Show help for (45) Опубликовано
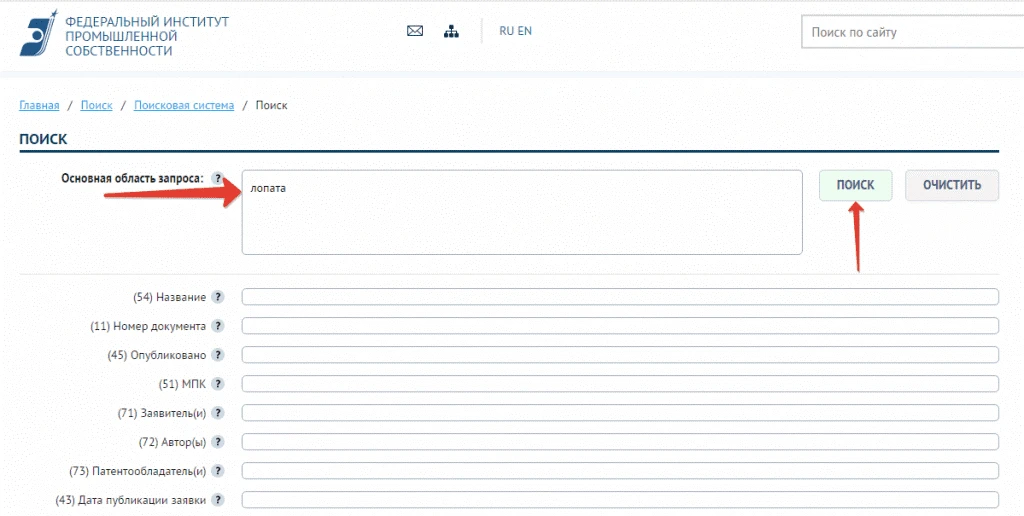Screen dimensions: 1024x516 click(x=218, y=355)
